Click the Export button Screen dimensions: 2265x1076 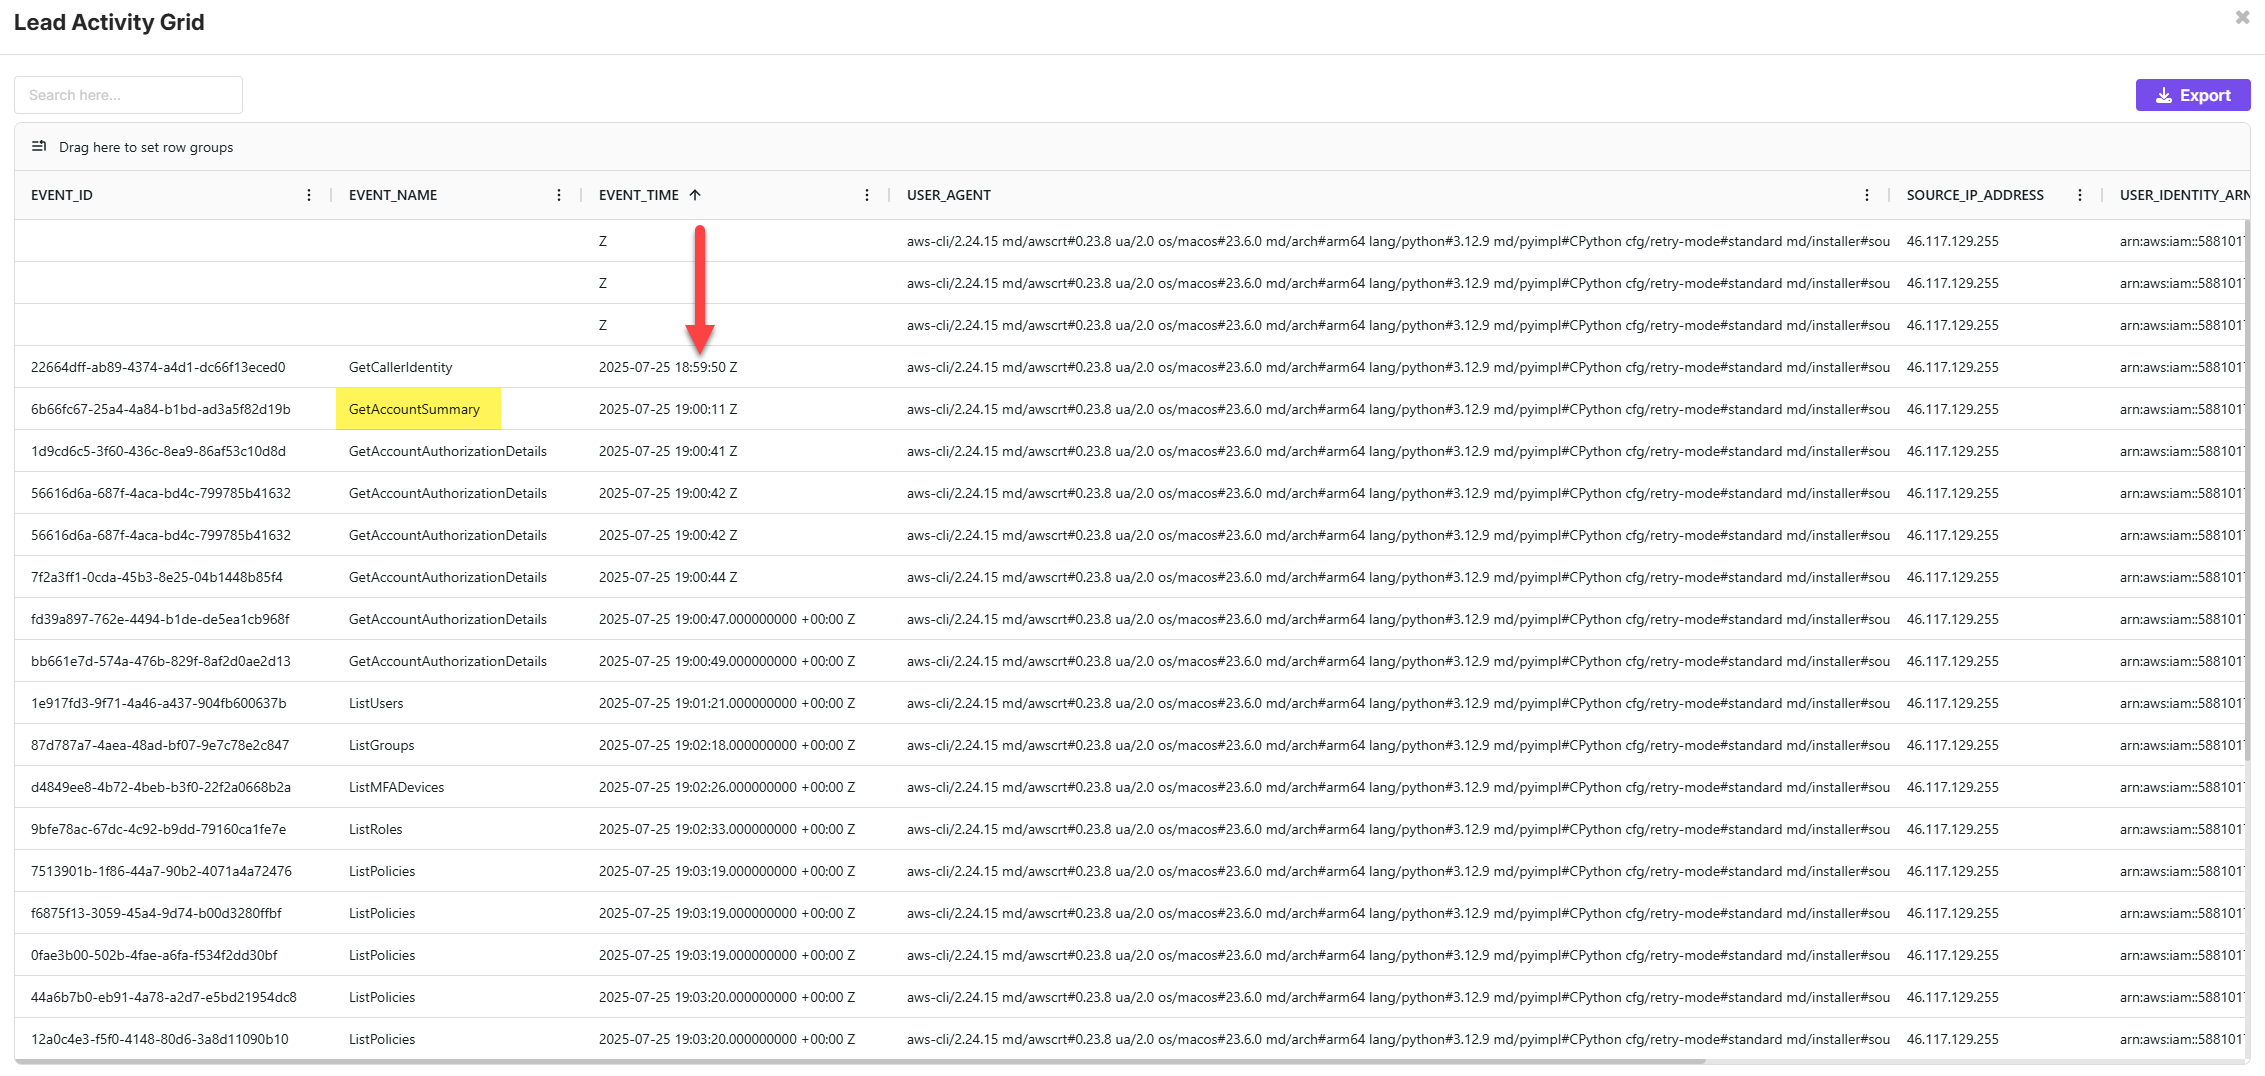[2193, 95]
